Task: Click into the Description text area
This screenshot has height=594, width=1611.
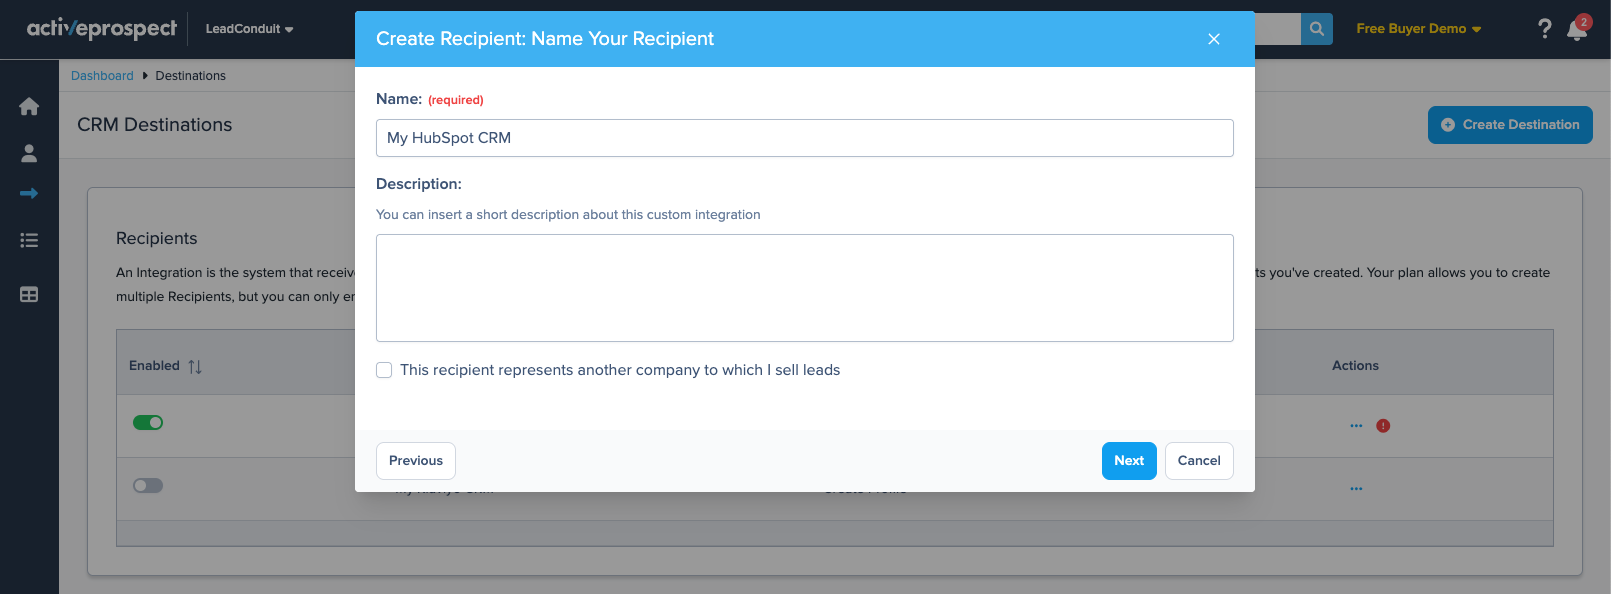Action: click(x=804, y=288)
